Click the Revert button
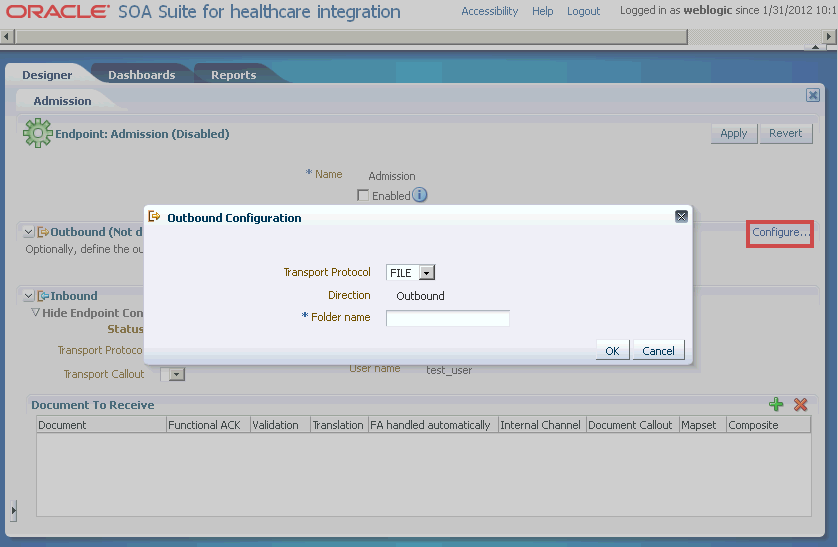Screen dimensions: 838x547 [786, 134]
